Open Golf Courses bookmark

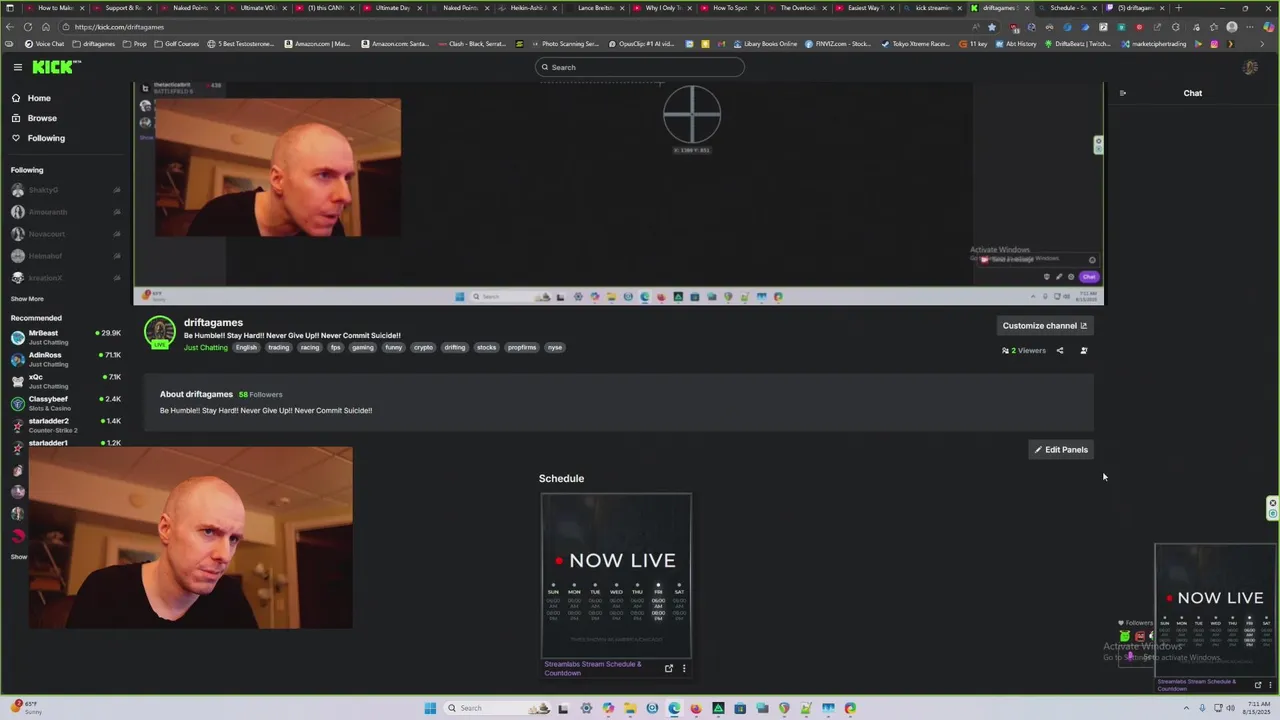pyautogui.click(x=175, y=44)
